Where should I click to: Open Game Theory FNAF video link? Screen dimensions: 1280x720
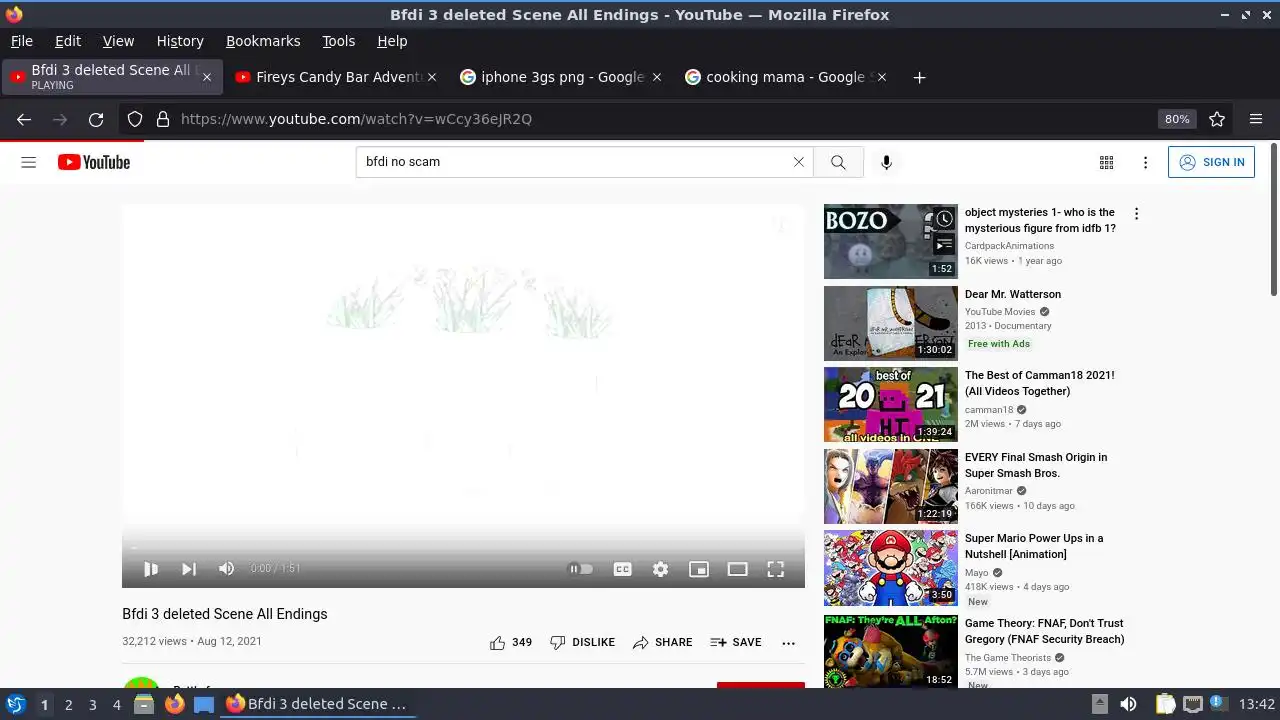(1044, 631)
